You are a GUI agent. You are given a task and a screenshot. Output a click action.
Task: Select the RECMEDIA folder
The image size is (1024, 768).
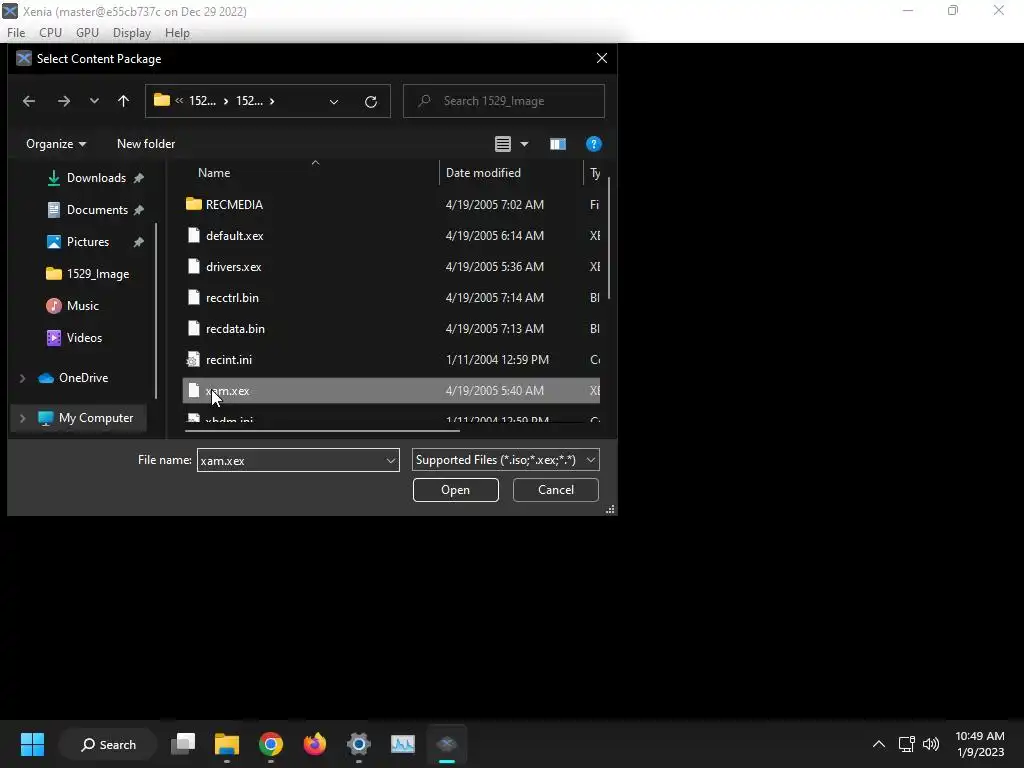[234, 204]
